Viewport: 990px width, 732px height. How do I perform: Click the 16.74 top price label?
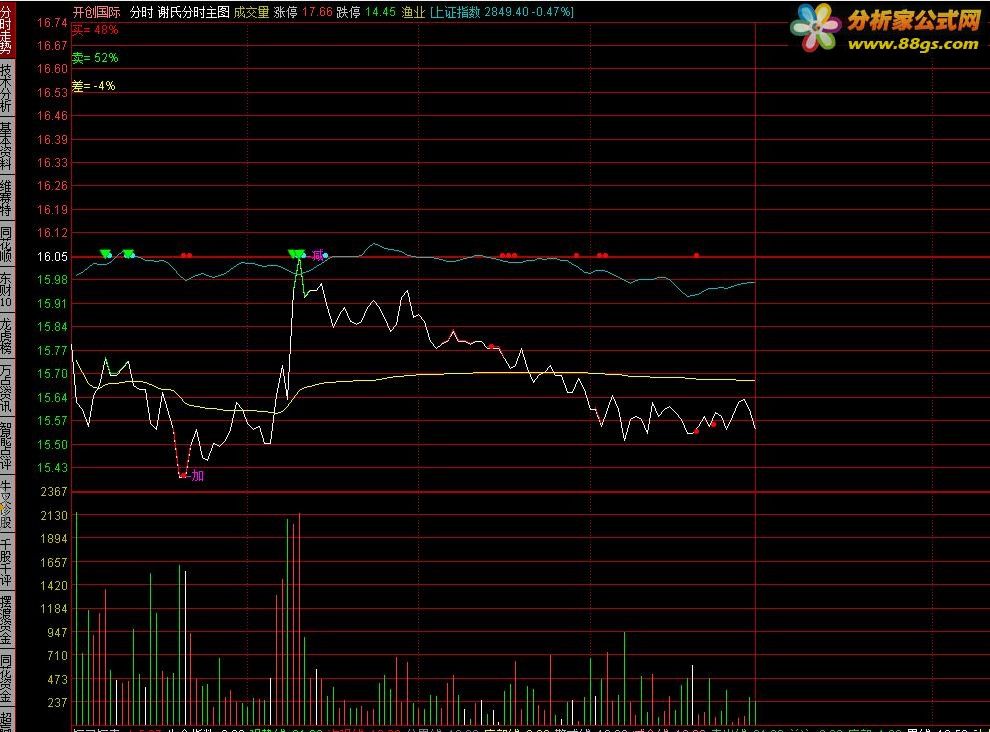coord(52,23)
